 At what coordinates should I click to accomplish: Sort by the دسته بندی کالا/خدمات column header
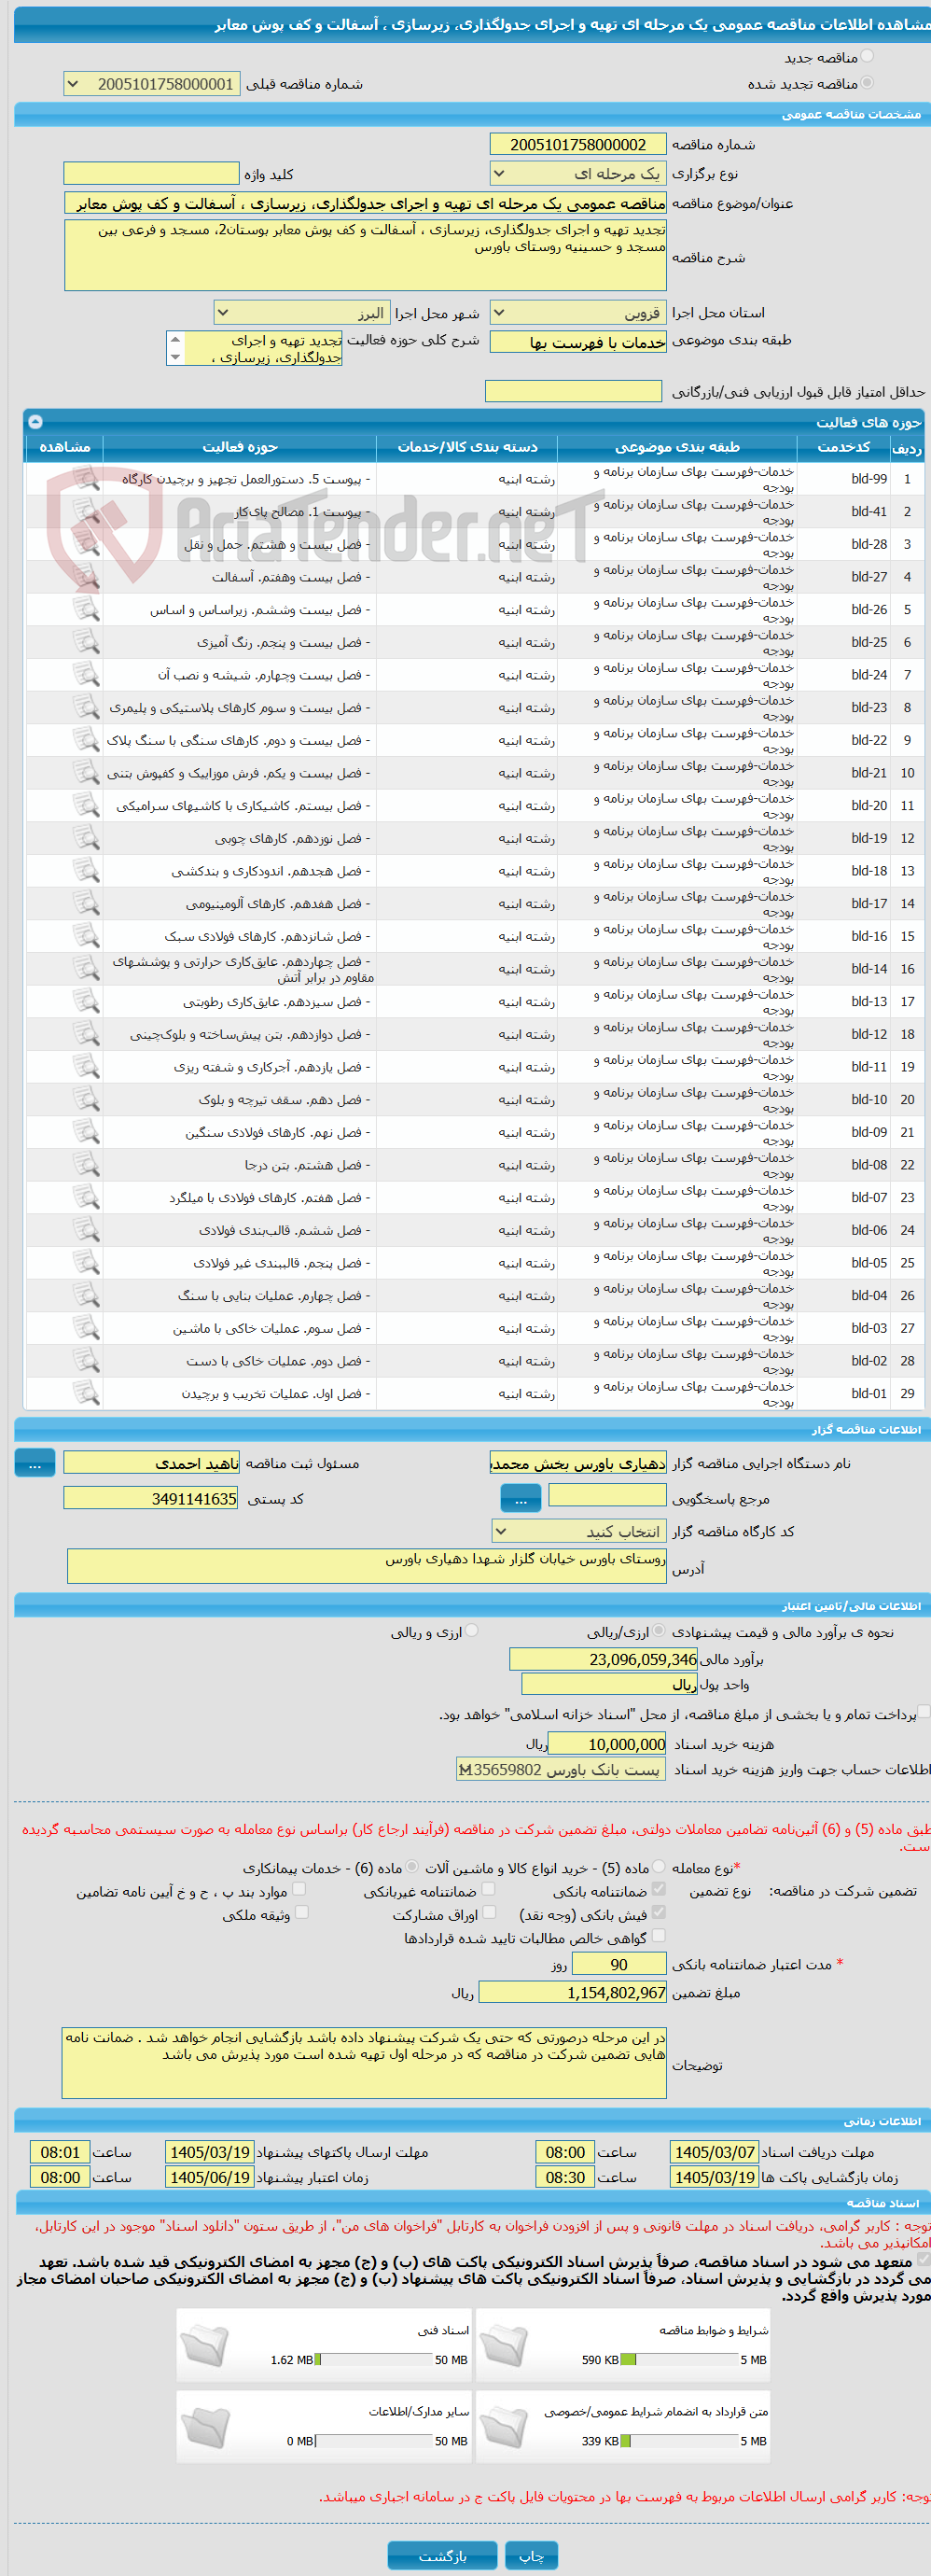coord(467,447)
